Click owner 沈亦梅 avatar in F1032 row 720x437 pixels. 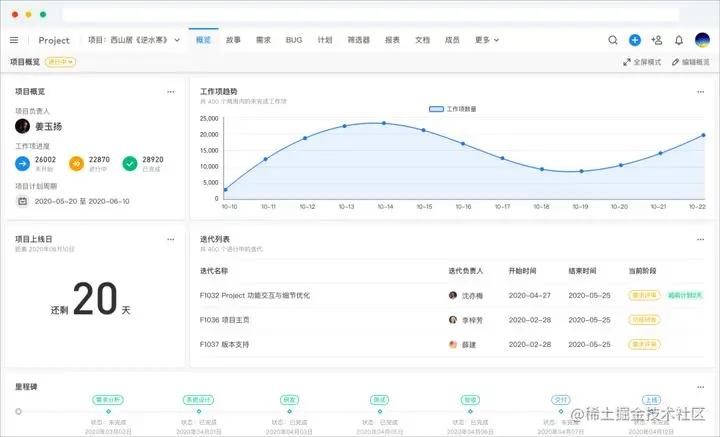point(453,295)
